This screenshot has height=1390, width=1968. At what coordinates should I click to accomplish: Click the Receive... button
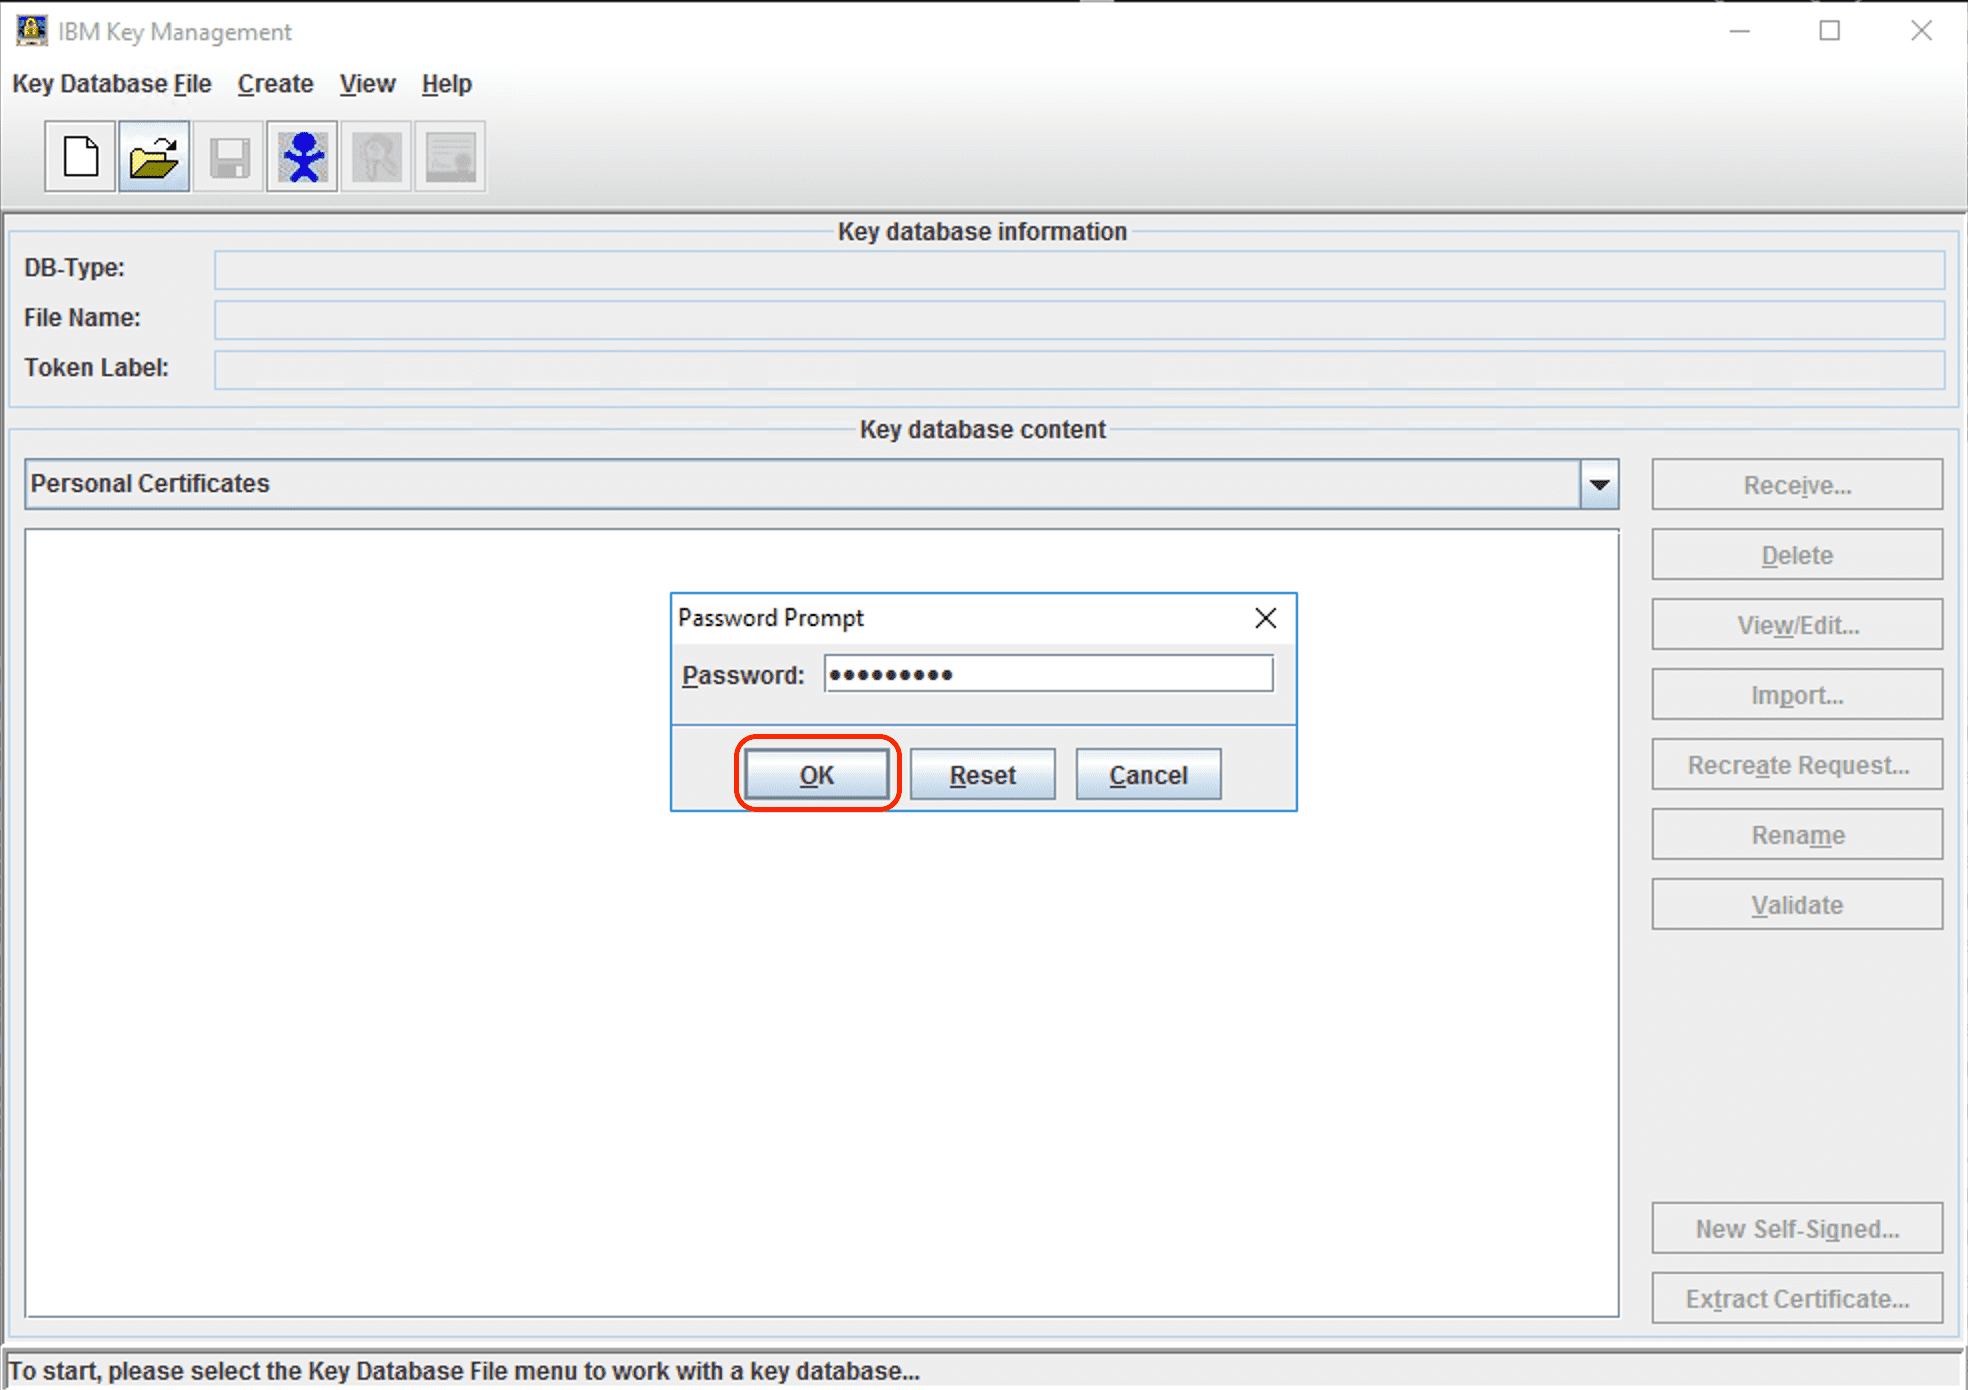[1797, 485]
